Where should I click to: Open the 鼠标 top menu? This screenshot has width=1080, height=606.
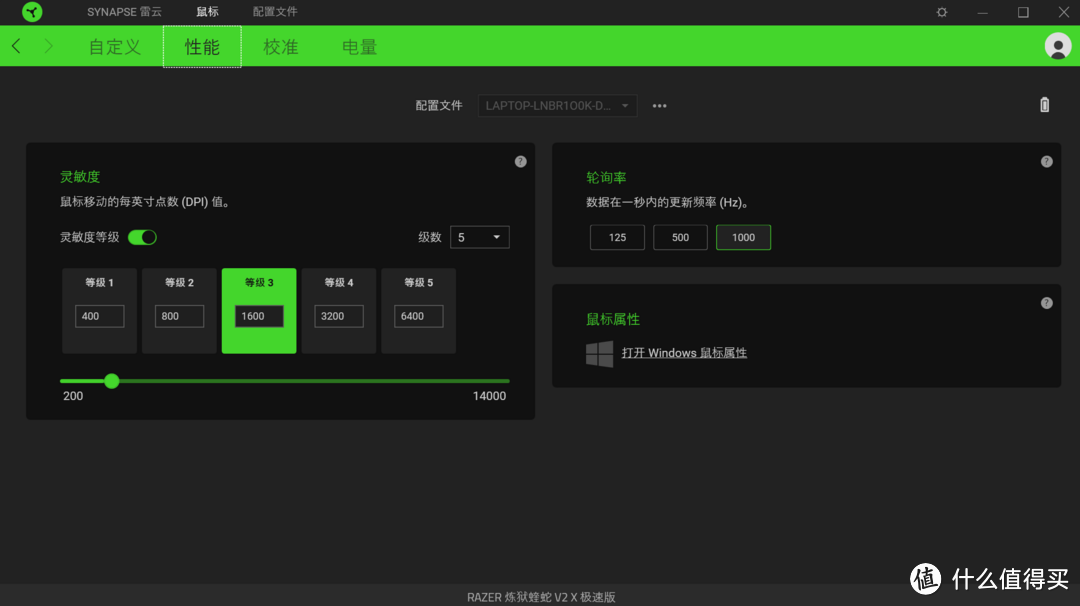[207, 12]
